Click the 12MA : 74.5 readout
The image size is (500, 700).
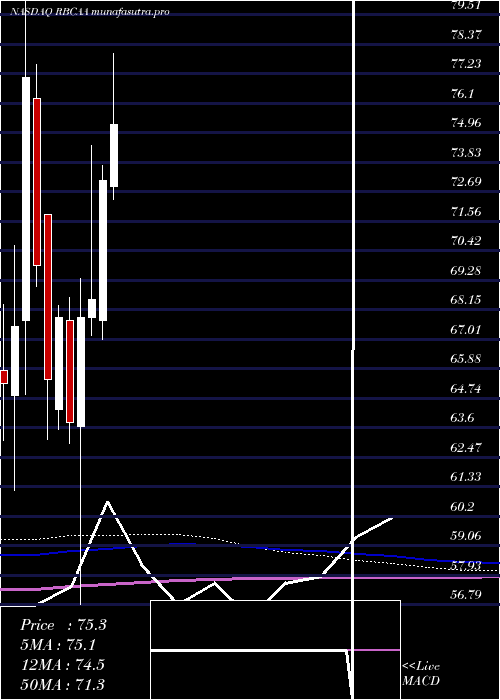tap(62, 665)
